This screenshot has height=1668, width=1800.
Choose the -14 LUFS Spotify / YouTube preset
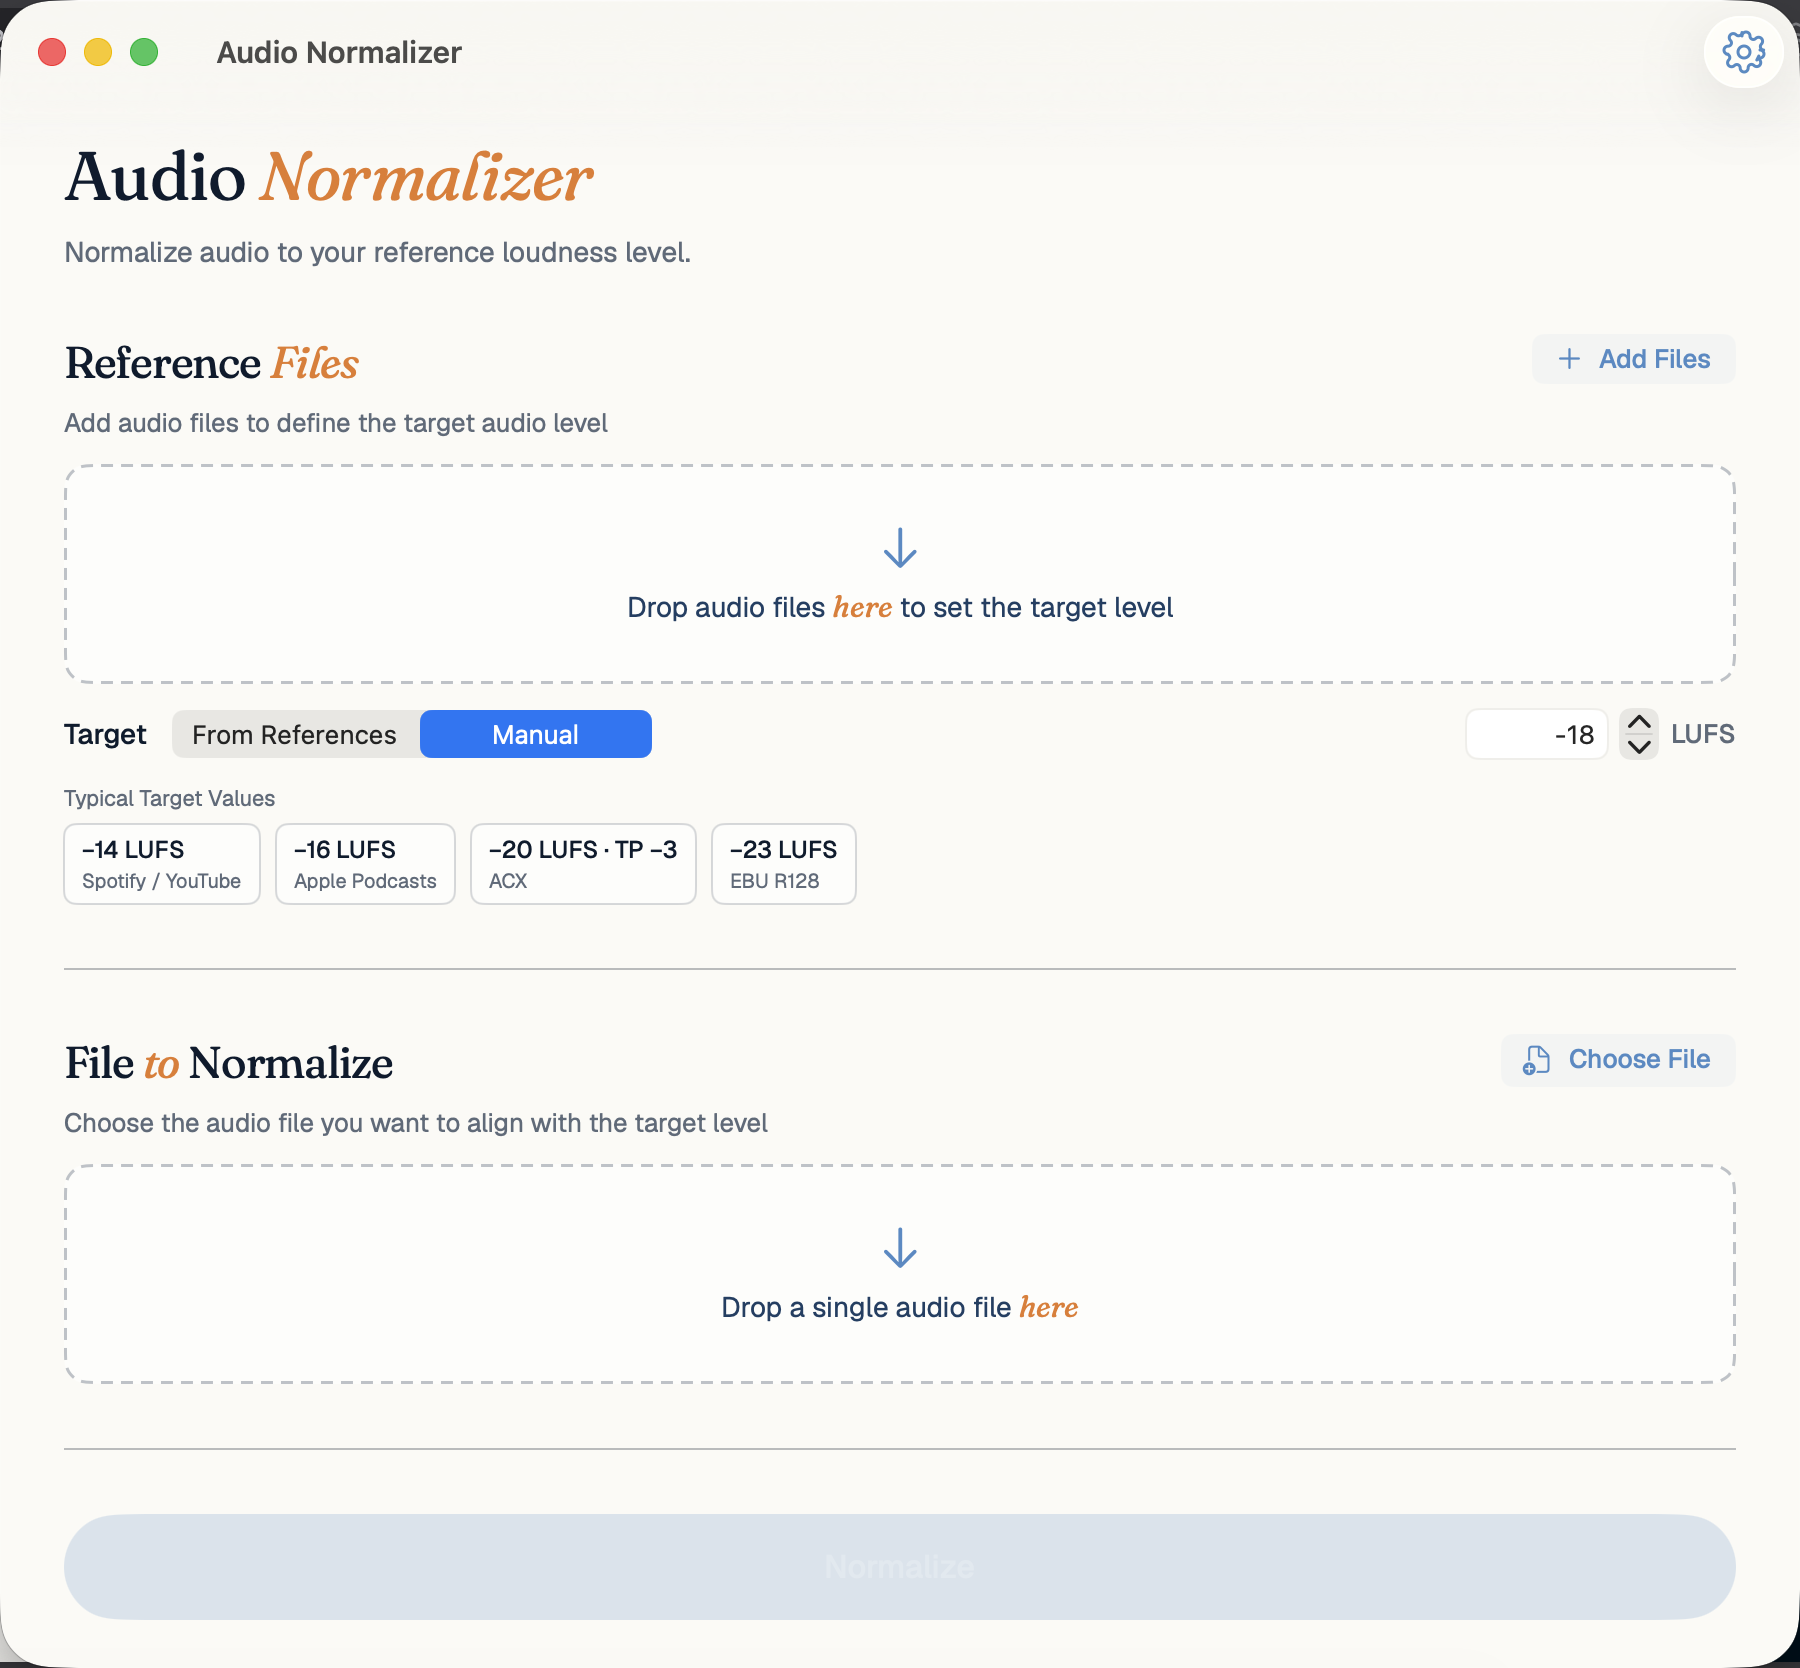(162, 864)
